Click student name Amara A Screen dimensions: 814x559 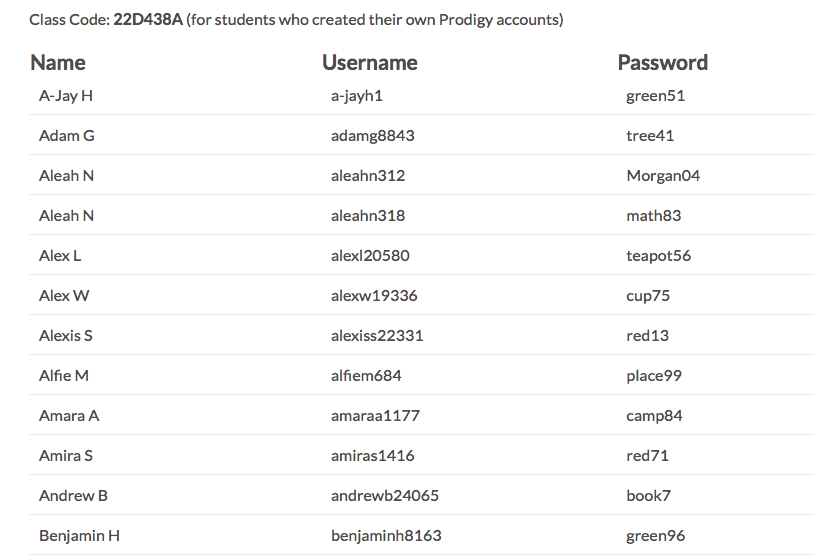tap(69, 416)
